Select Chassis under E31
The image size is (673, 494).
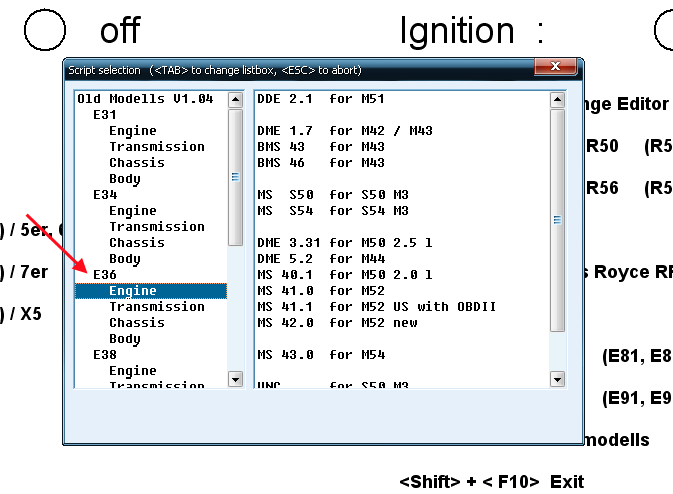pyautogui.click(x=137, y=163)
